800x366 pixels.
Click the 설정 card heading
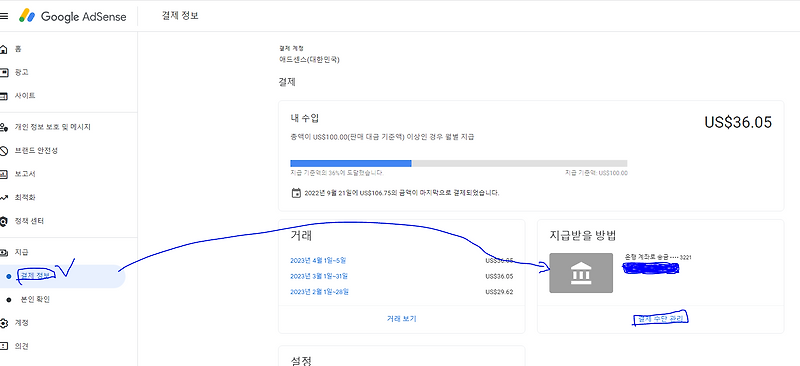tap(301, 361)
